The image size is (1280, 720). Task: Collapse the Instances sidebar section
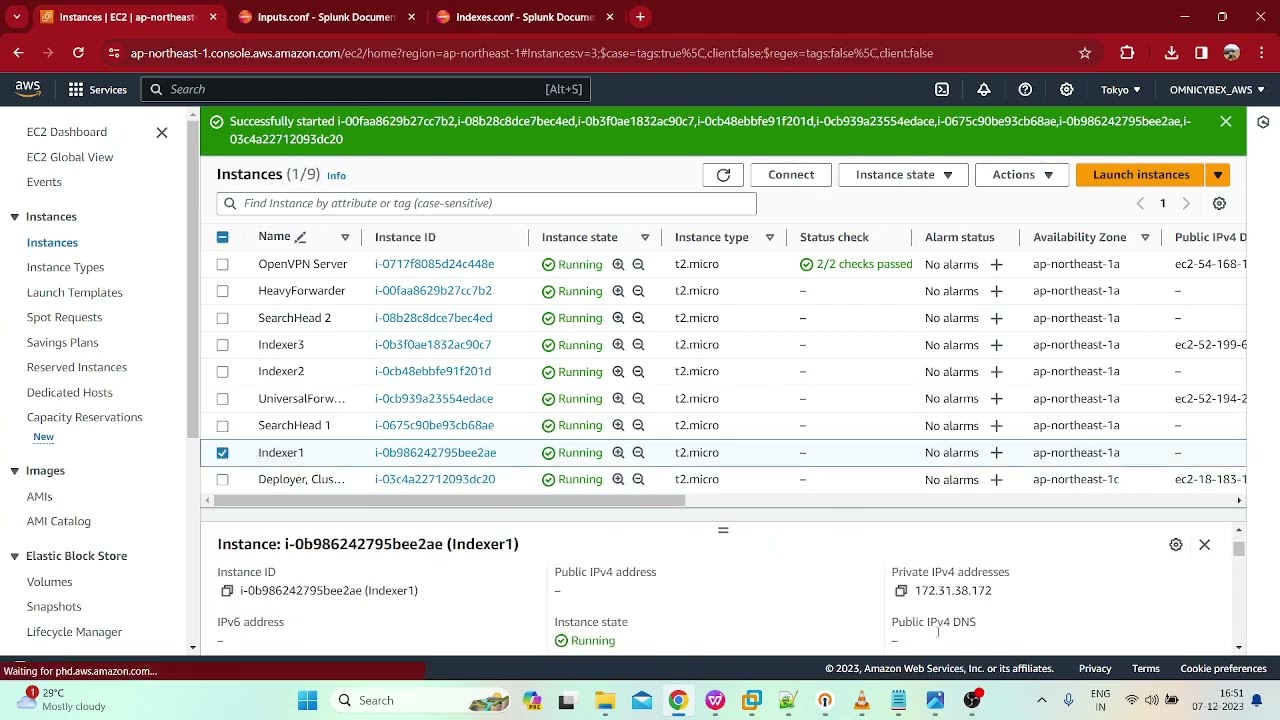[15, 217]
